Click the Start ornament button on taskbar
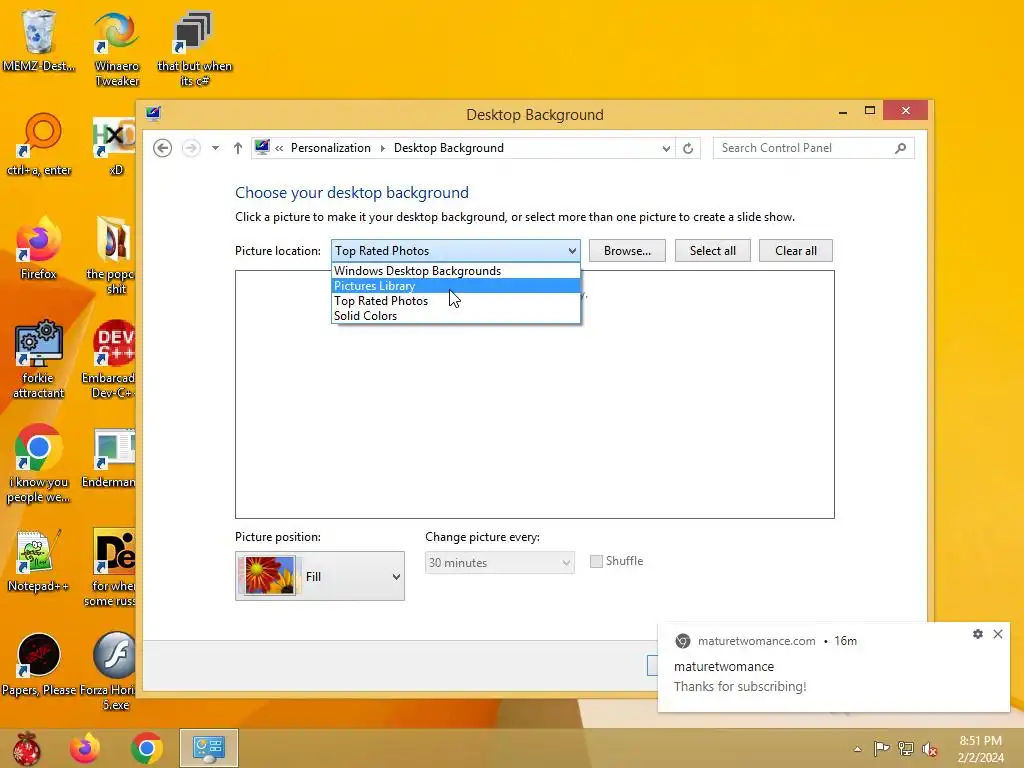 click(x=26, y=748)
